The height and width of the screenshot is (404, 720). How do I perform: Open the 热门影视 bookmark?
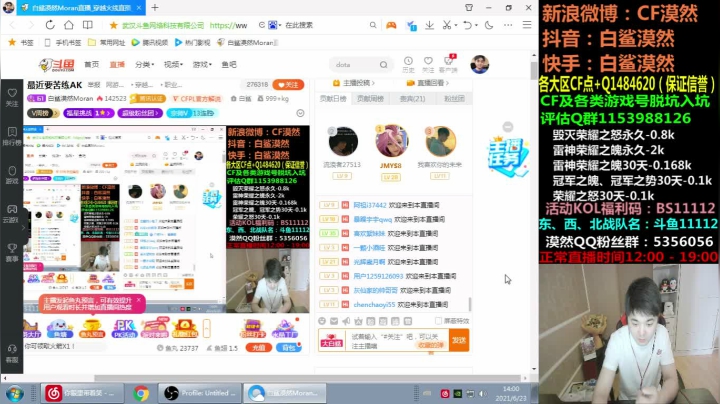(192, 42)
